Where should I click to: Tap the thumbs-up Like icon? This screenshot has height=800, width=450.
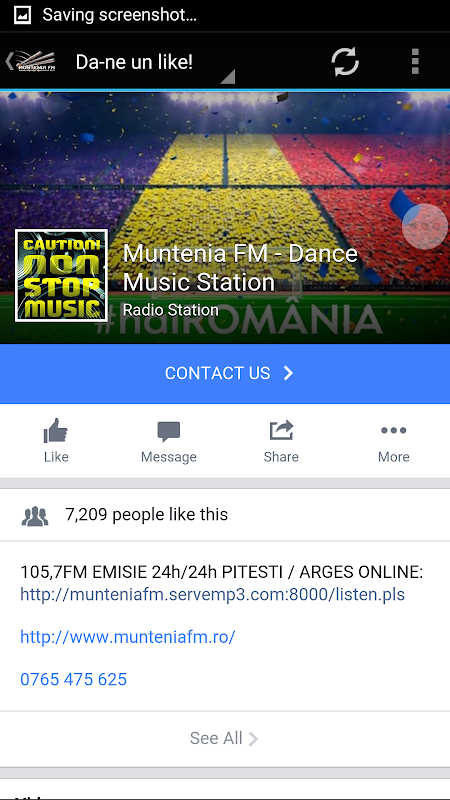[56, 431]
